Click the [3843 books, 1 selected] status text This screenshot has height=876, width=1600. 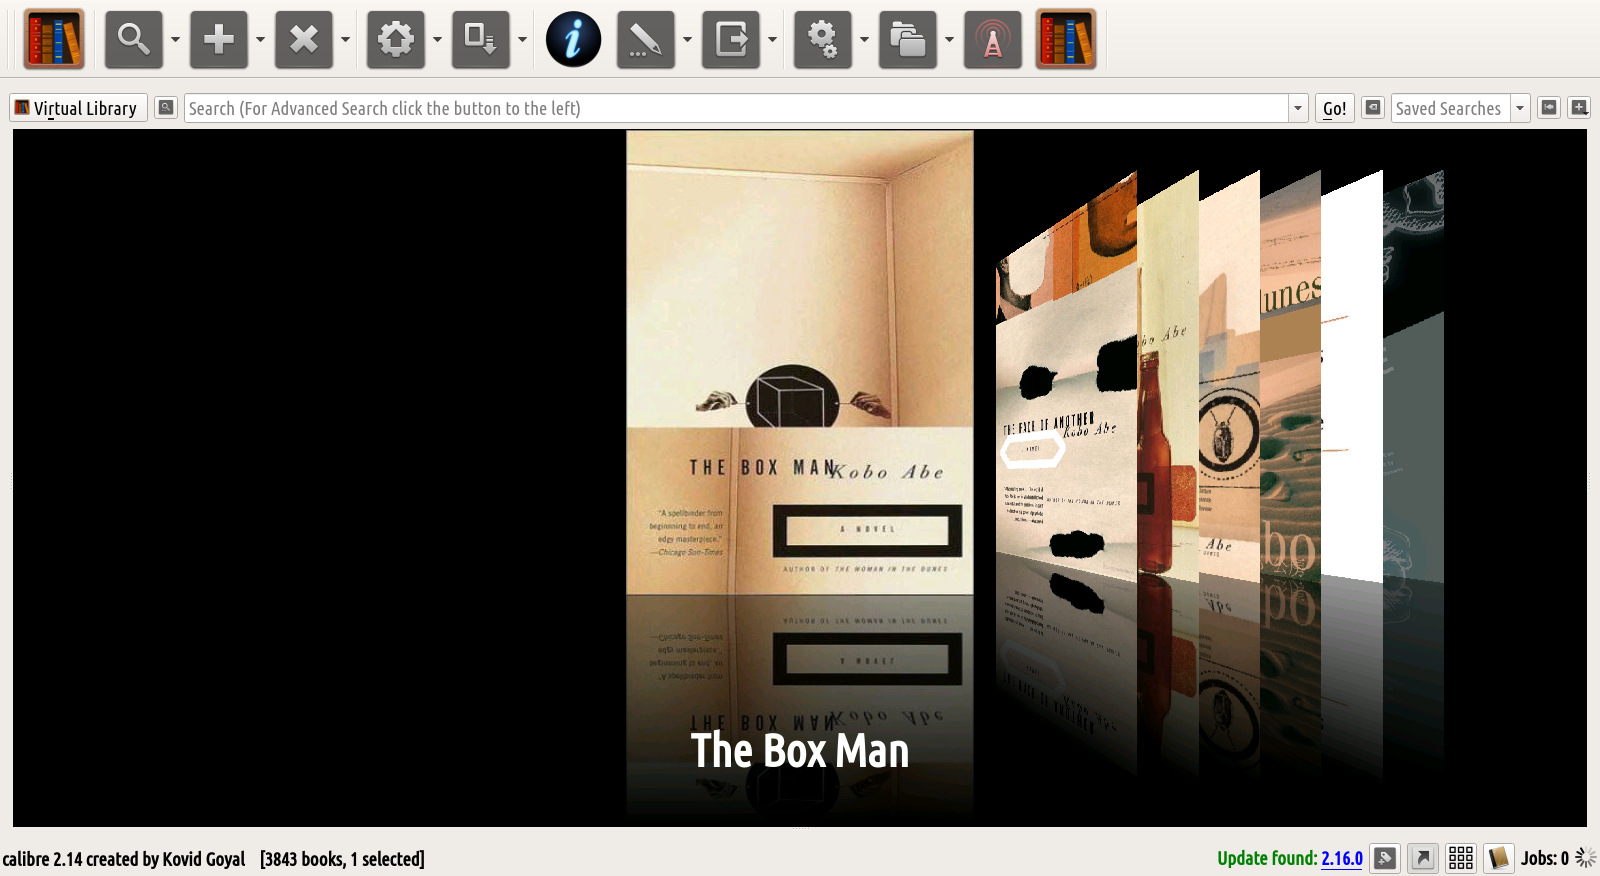point(342,859)
